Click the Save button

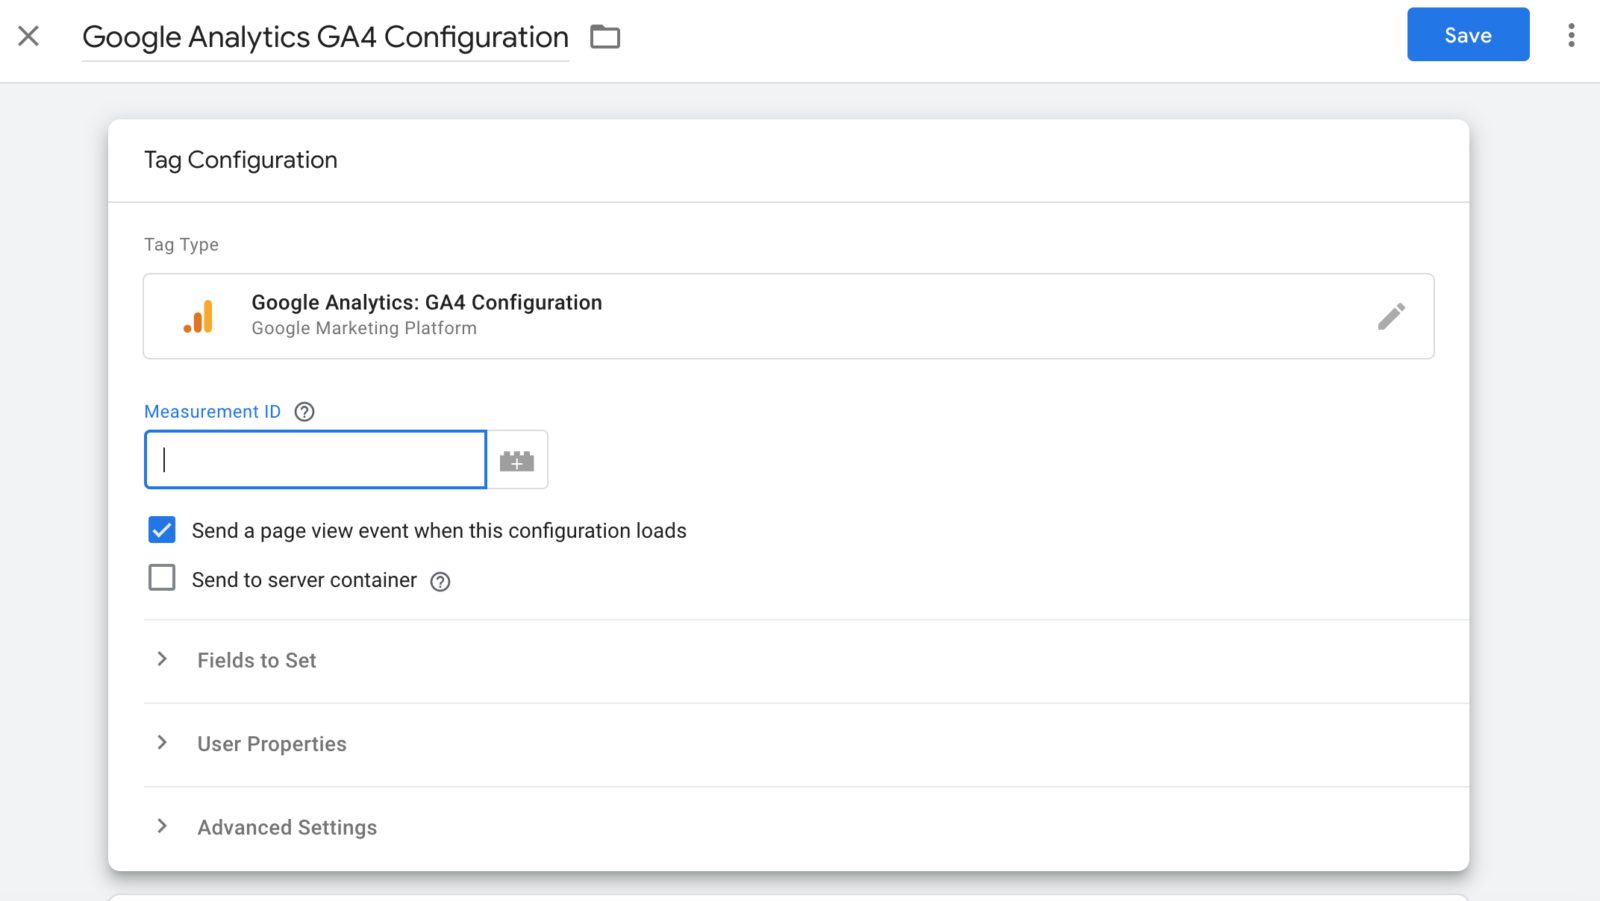pos(1468,35)
